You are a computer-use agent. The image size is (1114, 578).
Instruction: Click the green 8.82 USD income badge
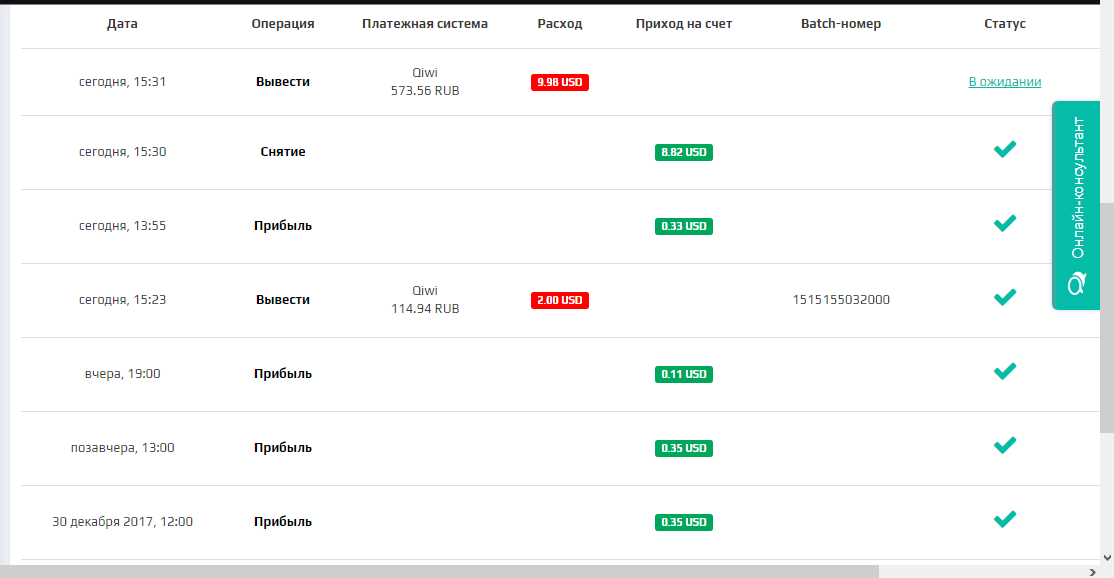[x=683, y=152]
